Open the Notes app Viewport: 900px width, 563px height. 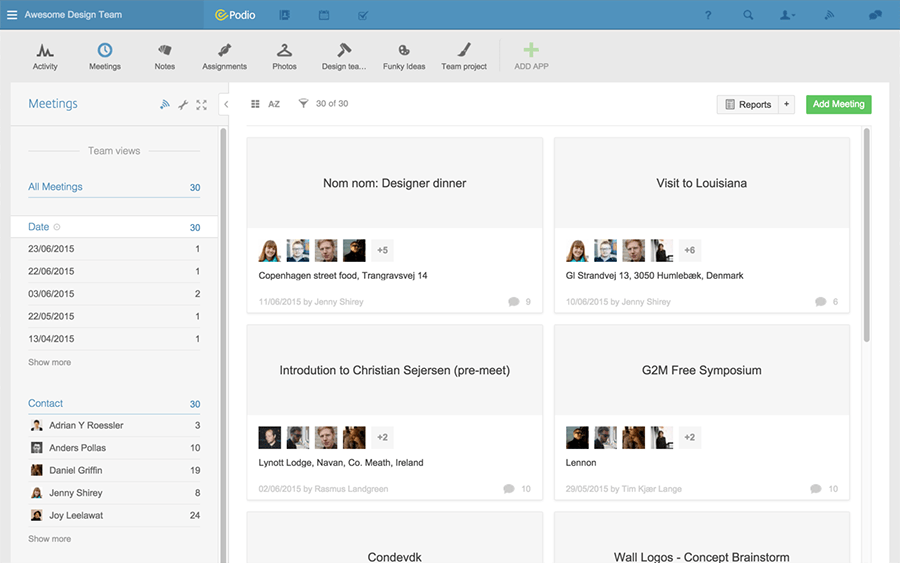click(165, 56)
